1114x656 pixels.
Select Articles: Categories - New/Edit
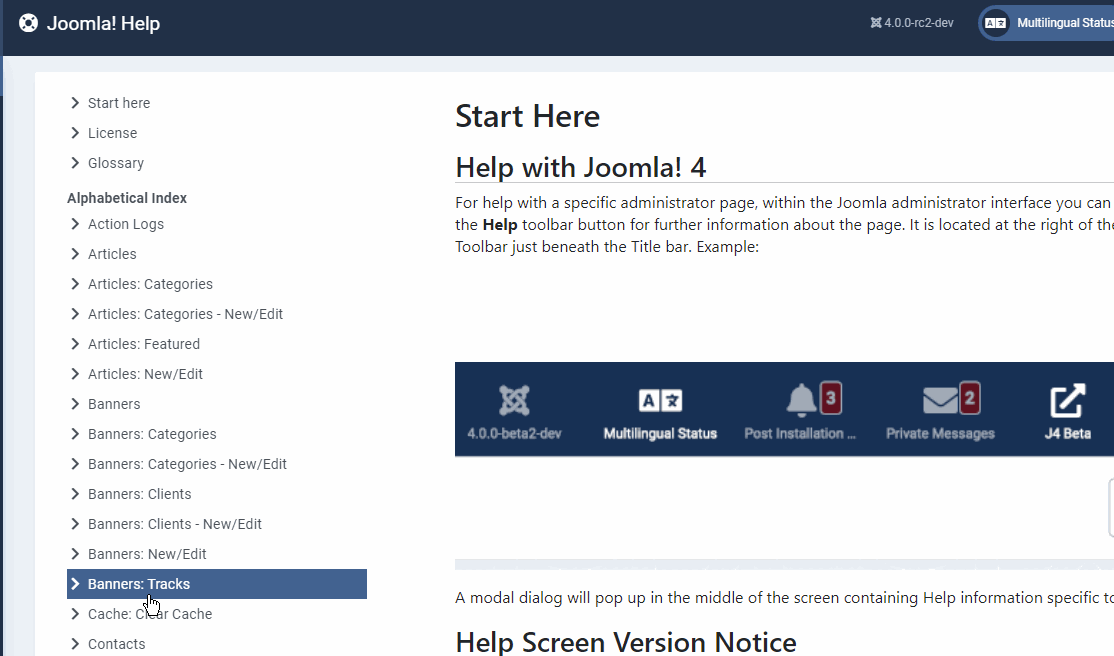pyautogui.click(x=185, y=314)
